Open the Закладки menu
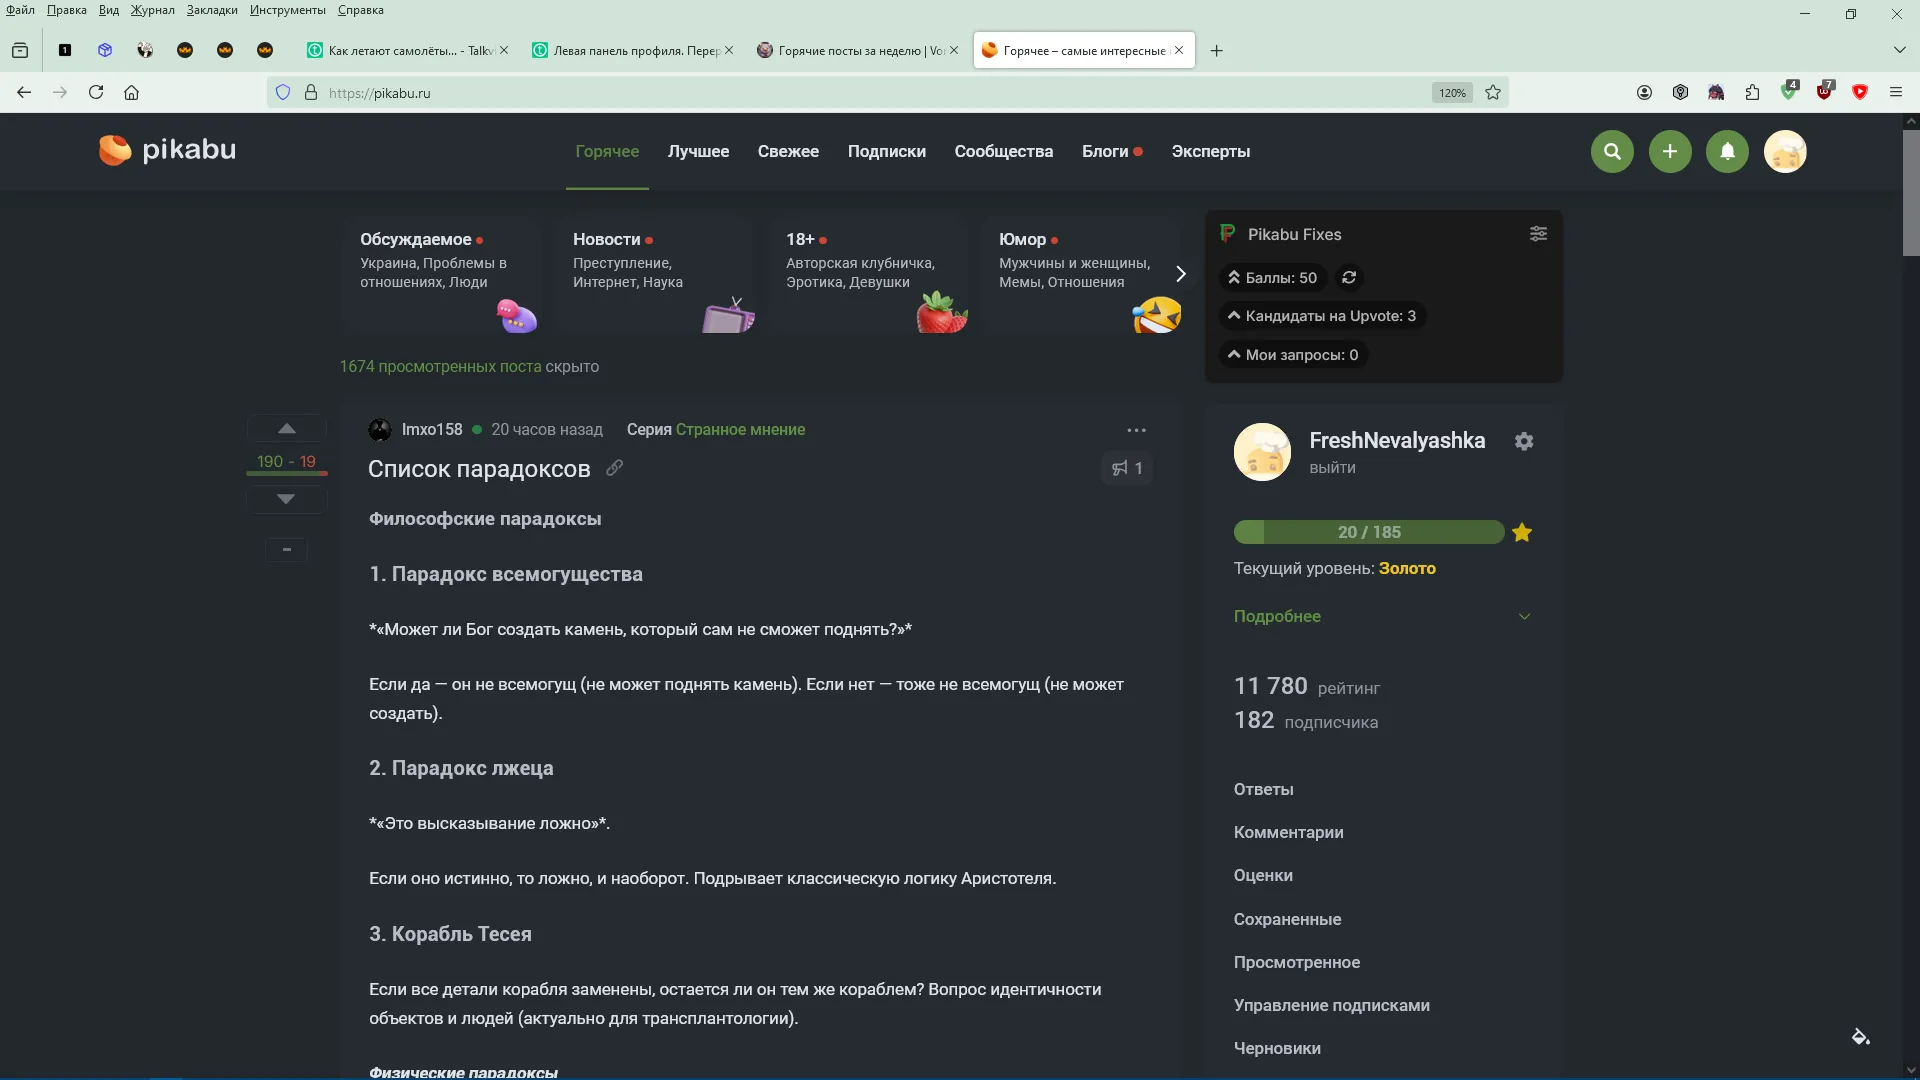This screenshot has width=1920, height=1080. [212, 10]
